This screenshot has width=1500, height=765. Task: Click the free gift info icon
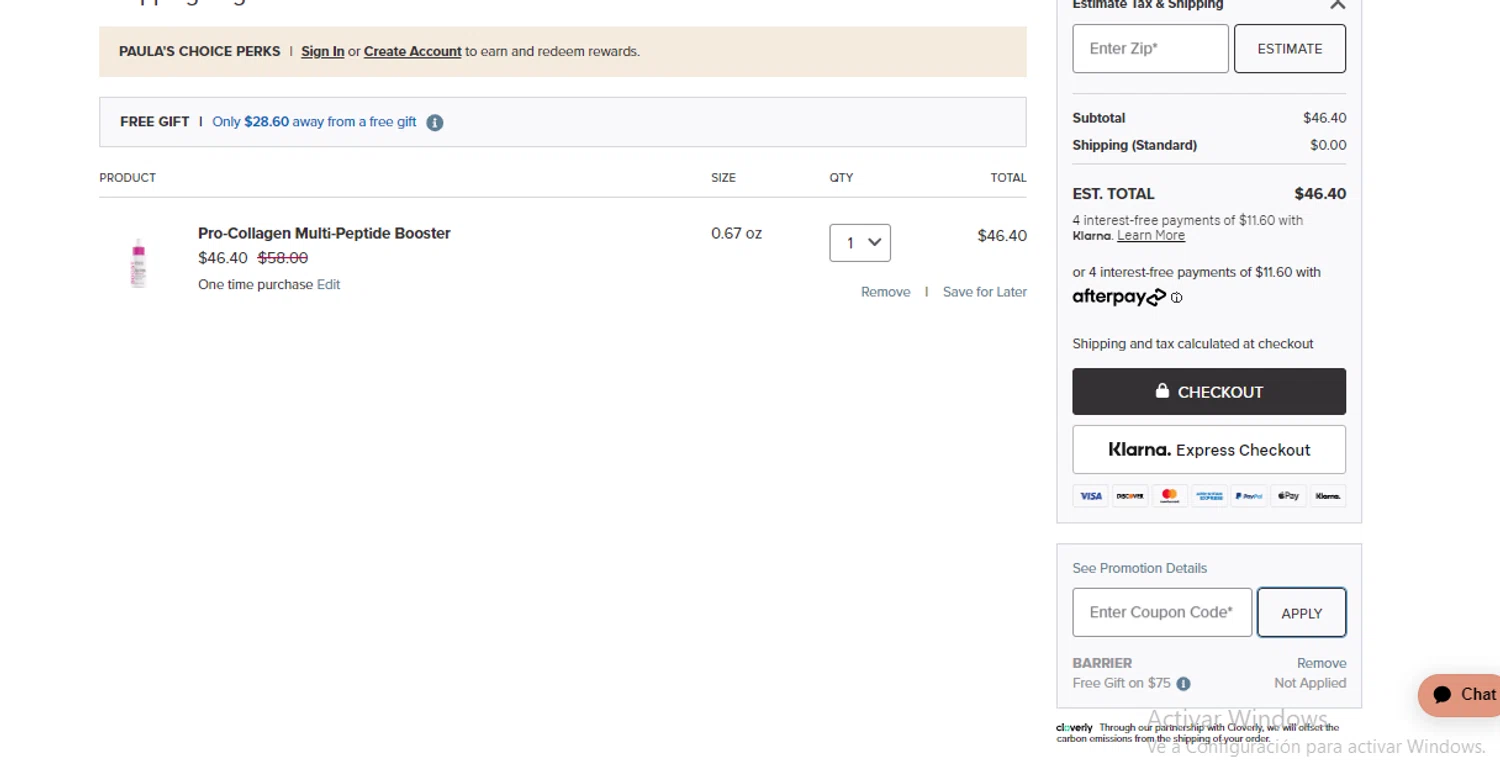[435, 122]
